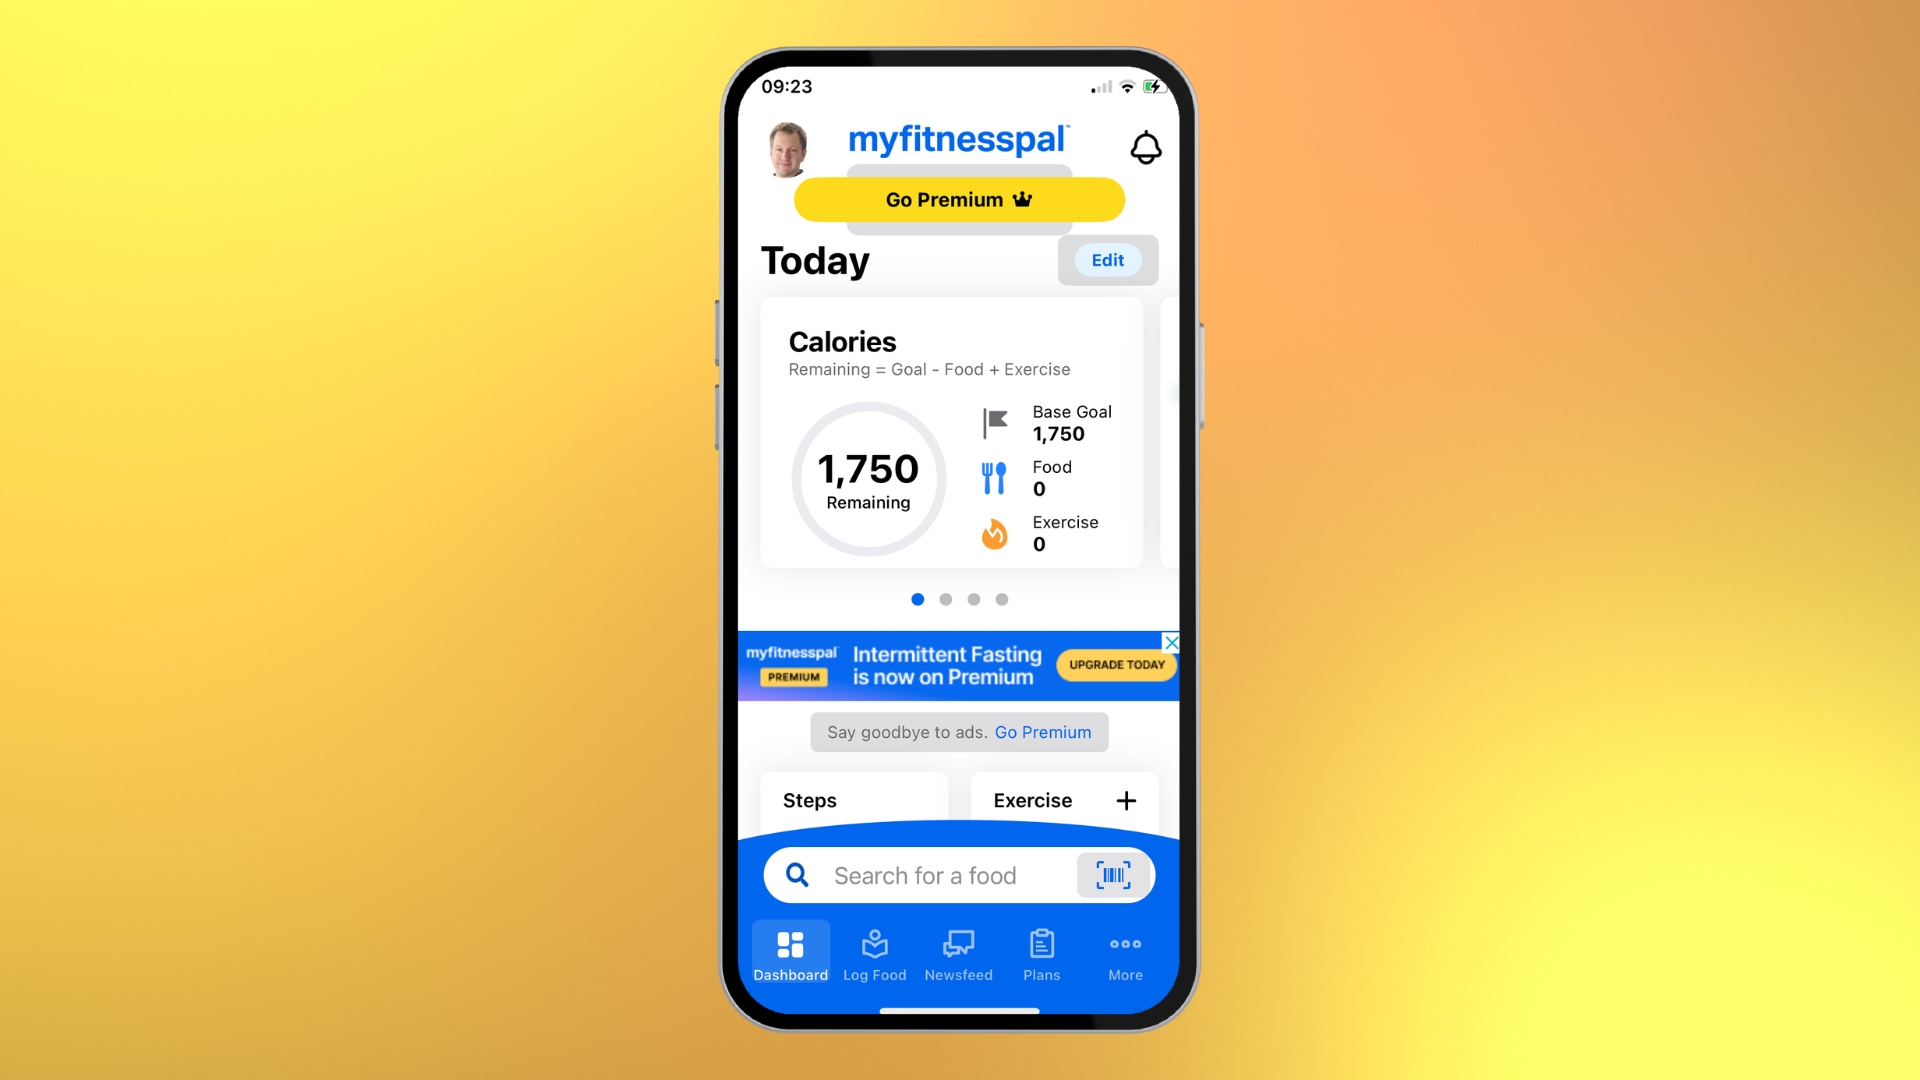This screenshot has width=1920, height=1080.
Task: Tap the Exercise add button
Action: tap(1125, 800)
